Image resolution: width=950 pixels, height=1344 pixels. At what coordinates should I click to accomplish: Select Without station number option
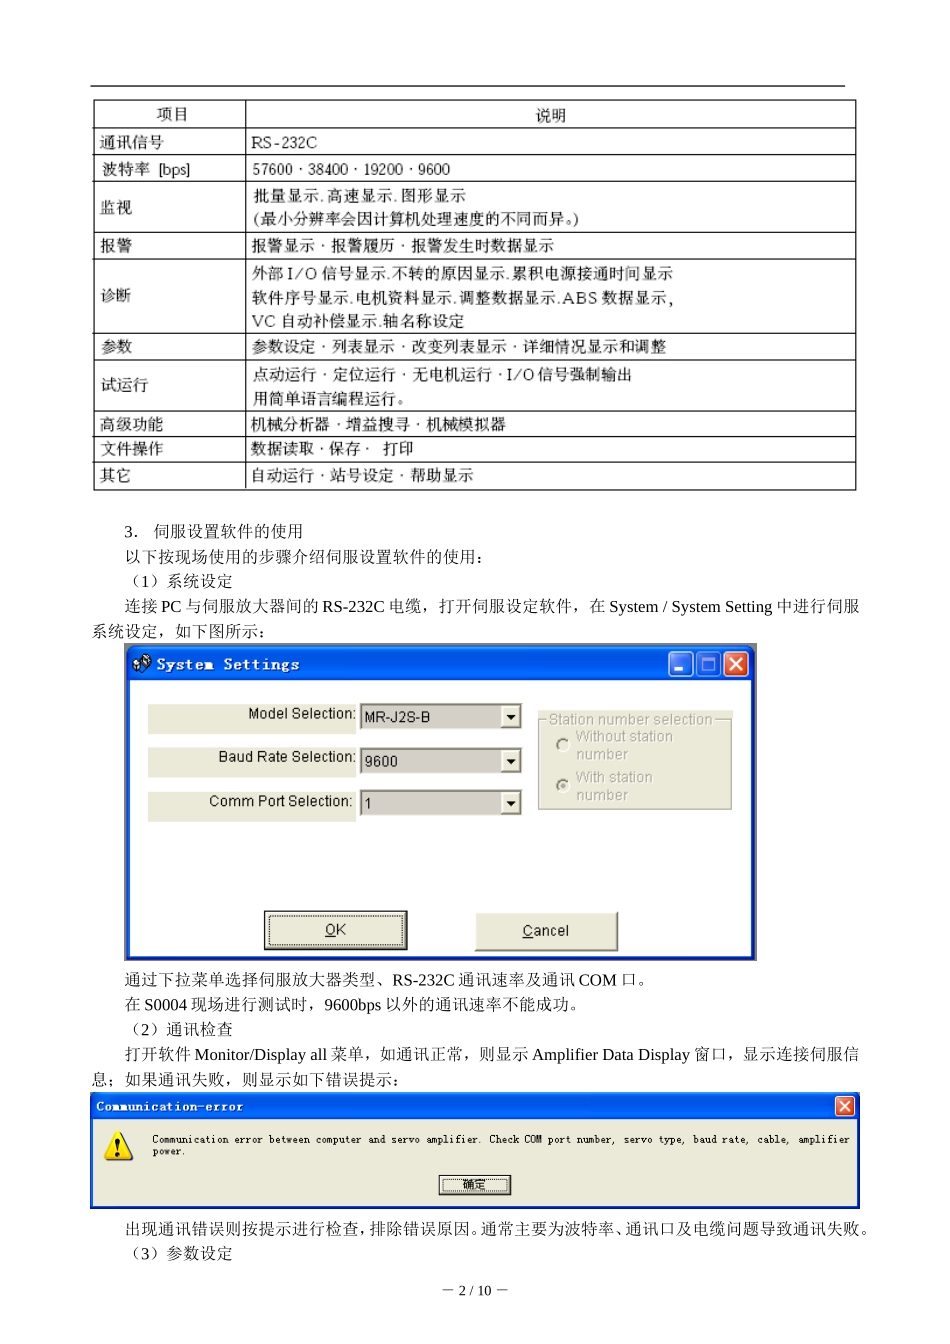coord(562,744)
